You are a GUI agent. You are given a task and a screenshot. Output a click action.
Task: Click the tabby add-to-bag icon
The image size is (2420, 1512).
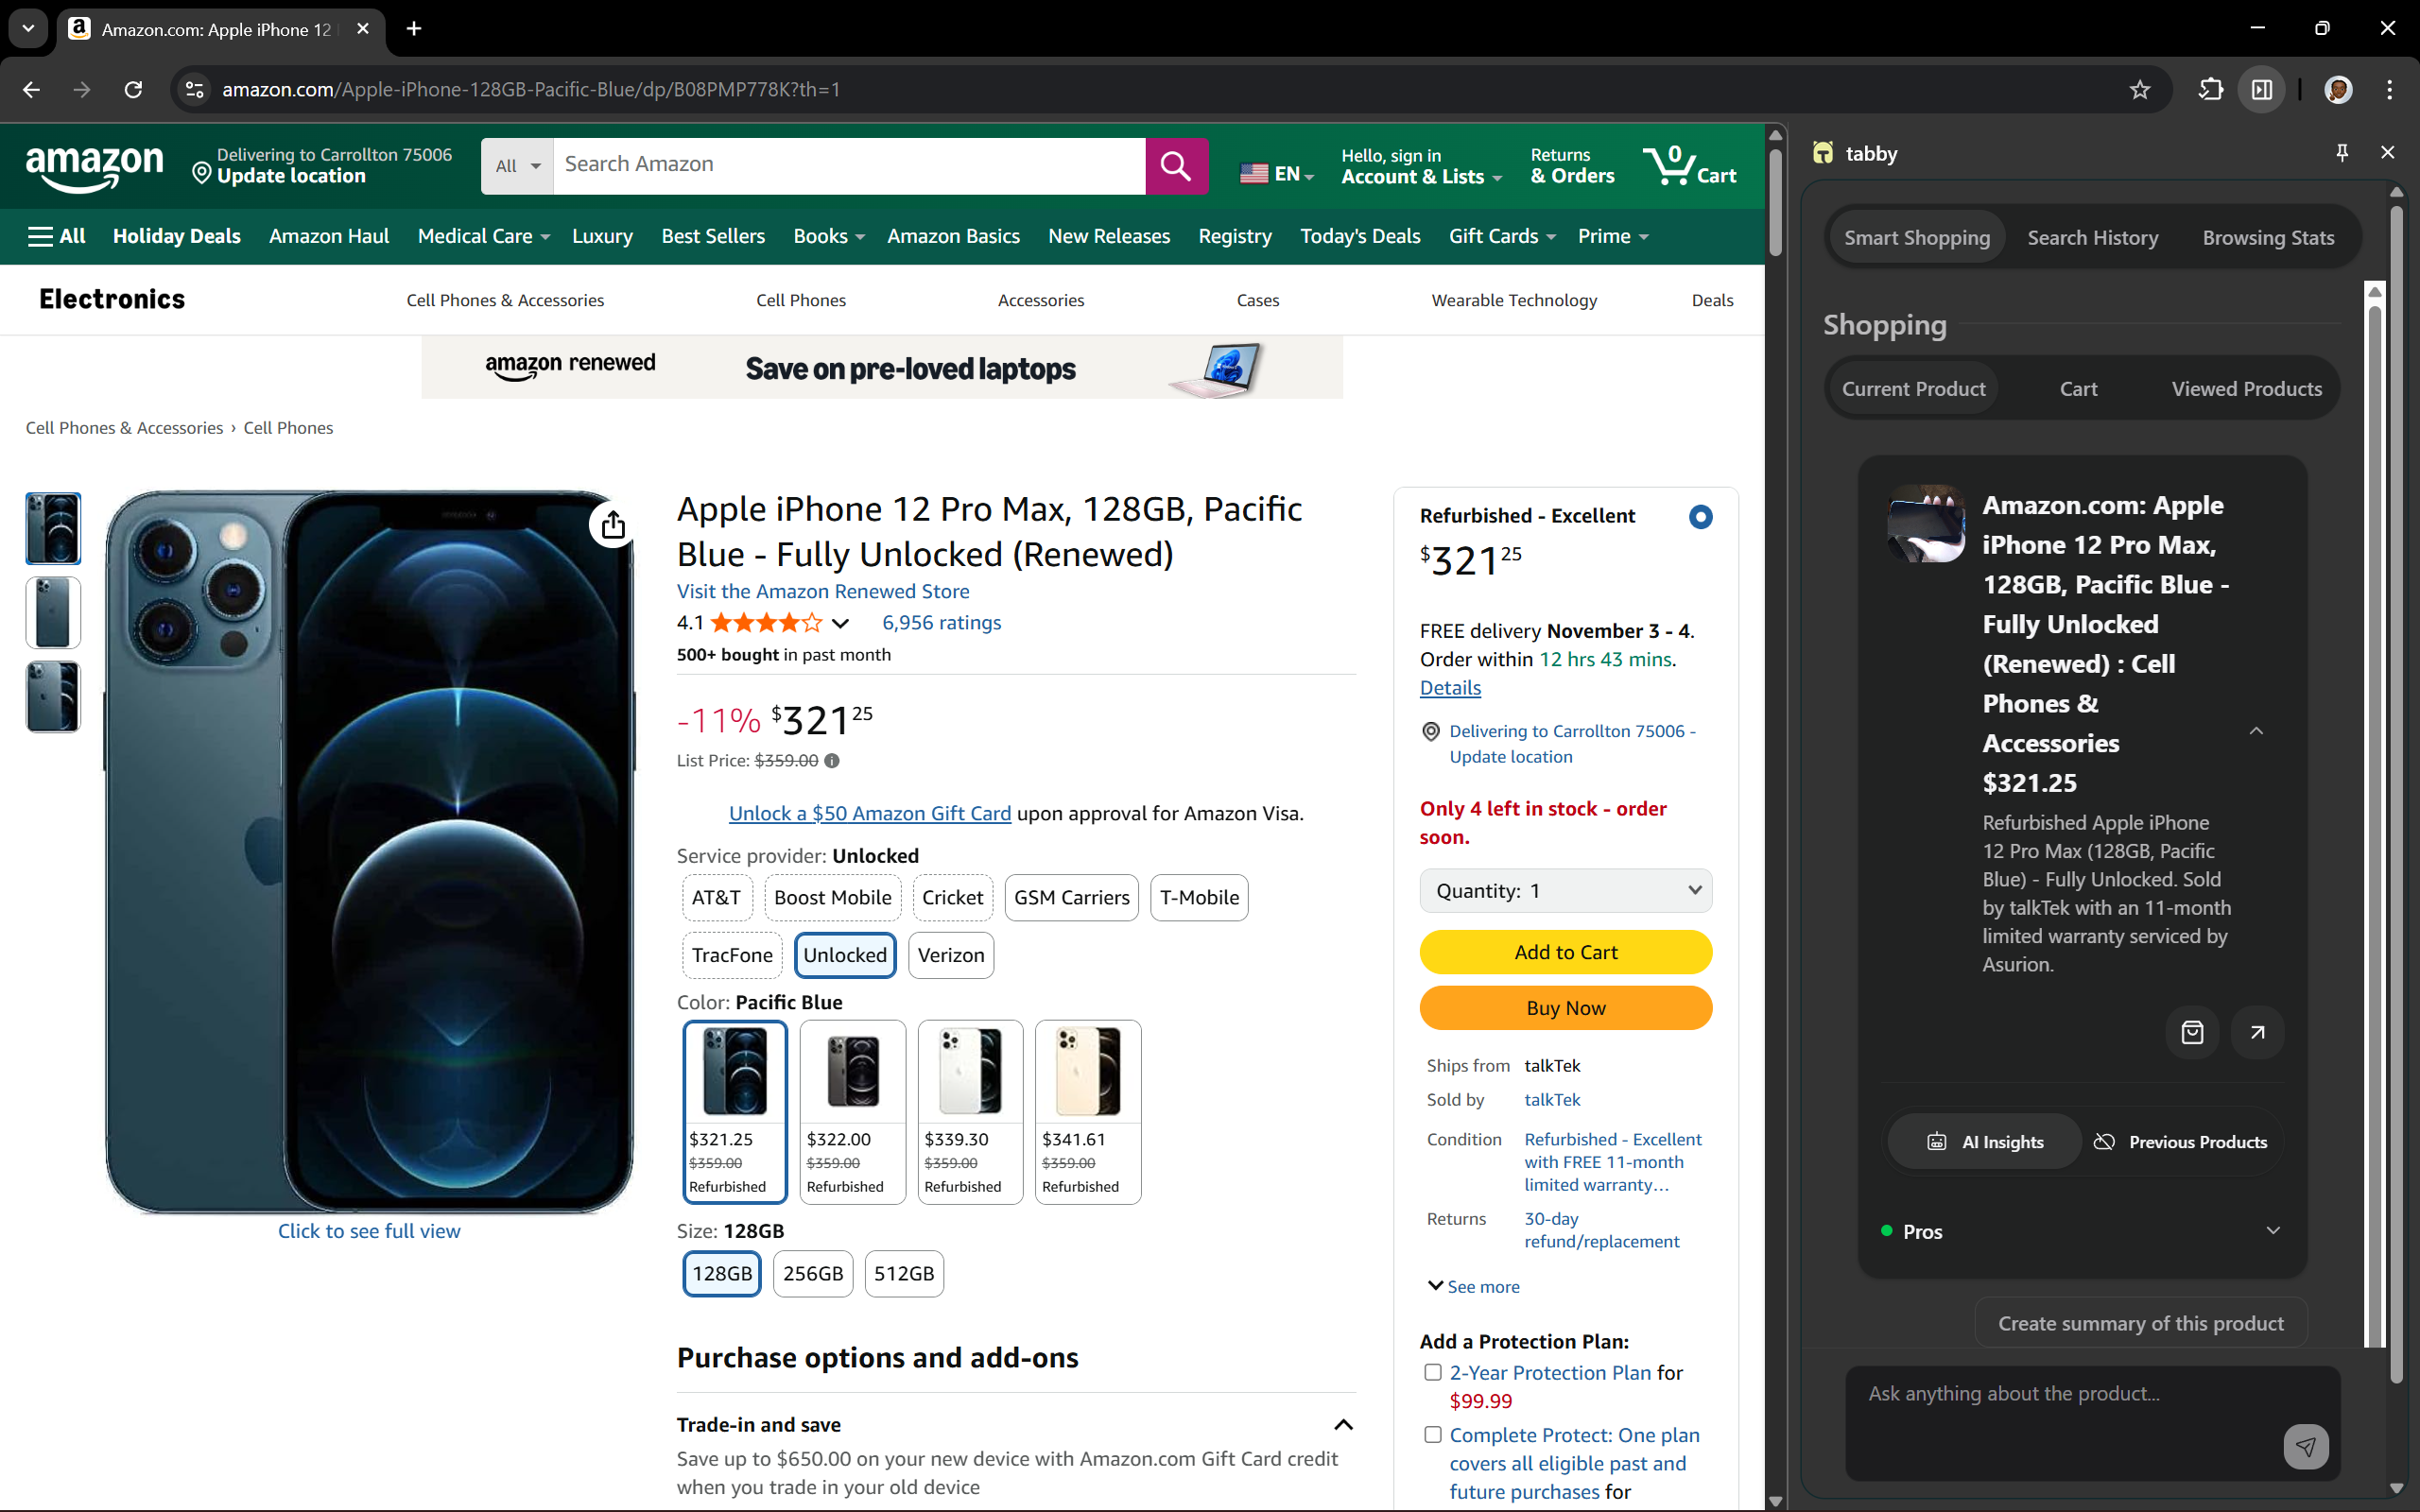click(x=2192, y=1032)
